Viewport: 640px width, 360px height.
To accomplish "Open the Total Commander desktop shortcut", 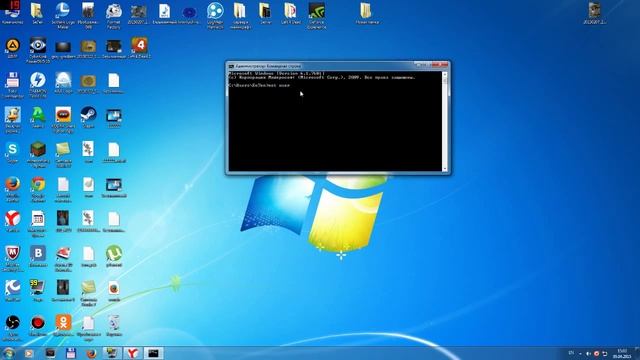I will point(13,80).
